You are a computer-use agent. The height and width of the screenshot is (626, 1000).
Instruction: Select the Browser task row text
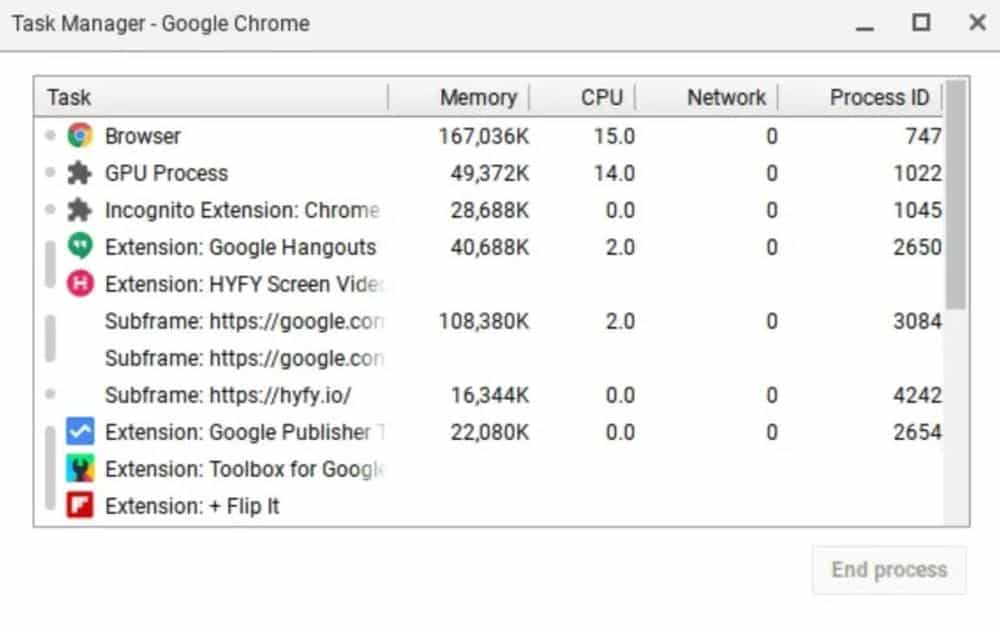point(143,136)
